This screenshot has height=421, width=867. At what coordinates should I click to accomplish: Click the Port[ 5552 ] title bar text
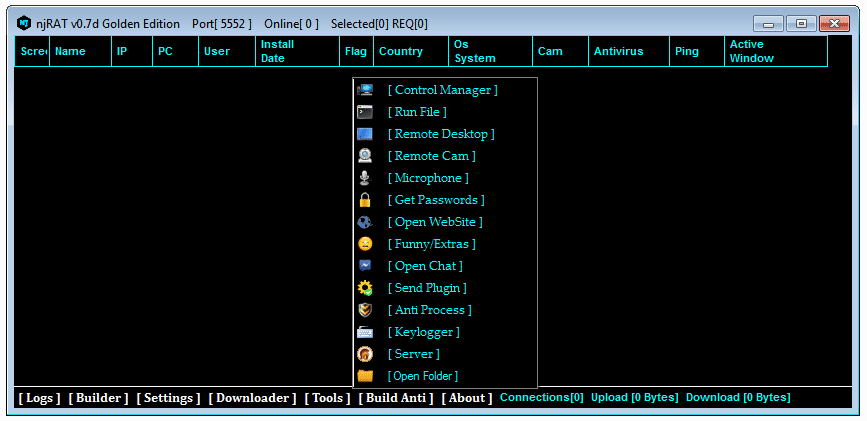(222, 24)
